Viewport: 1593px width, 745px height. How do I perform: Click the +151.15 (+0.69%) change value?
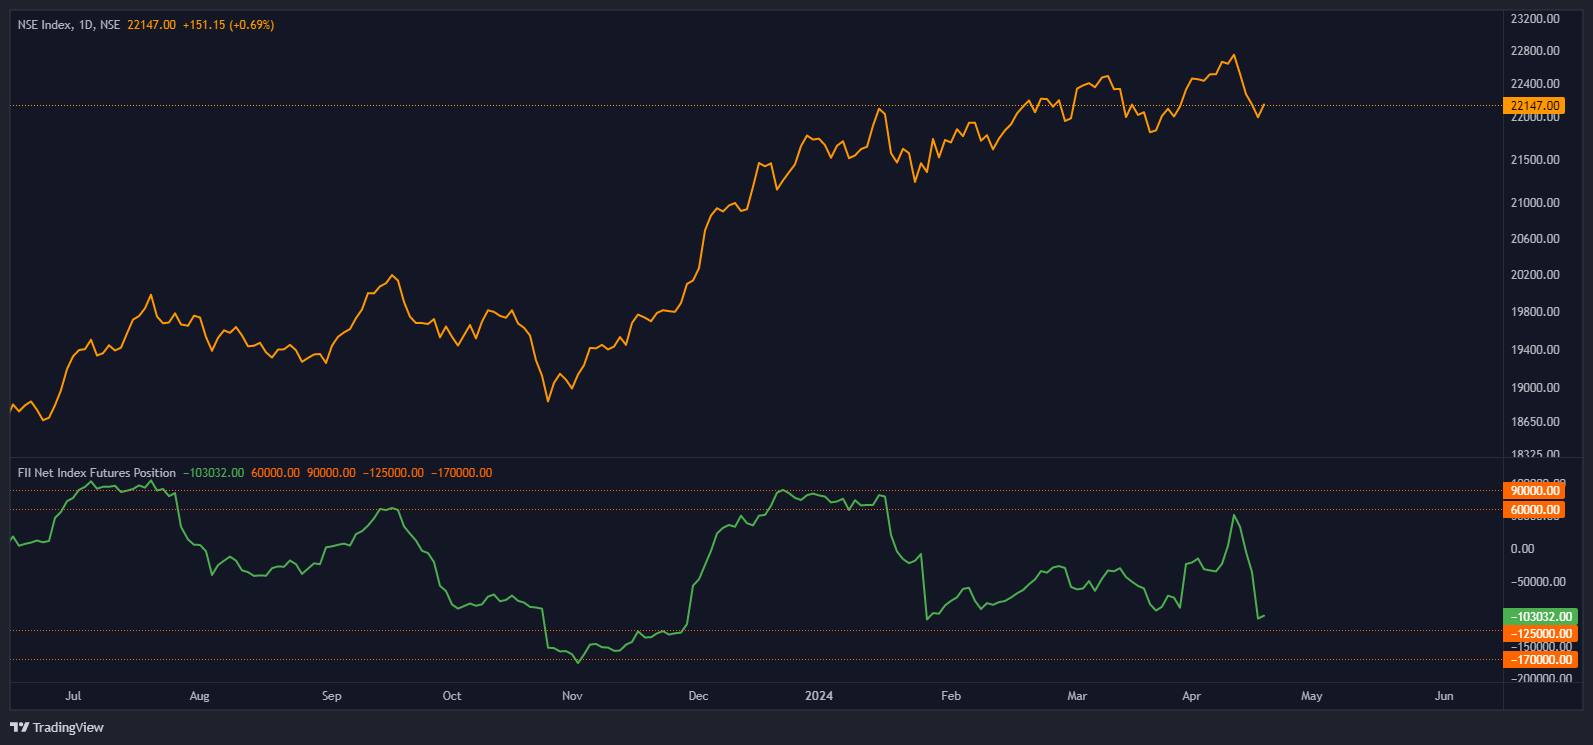(x=228, y=25)
